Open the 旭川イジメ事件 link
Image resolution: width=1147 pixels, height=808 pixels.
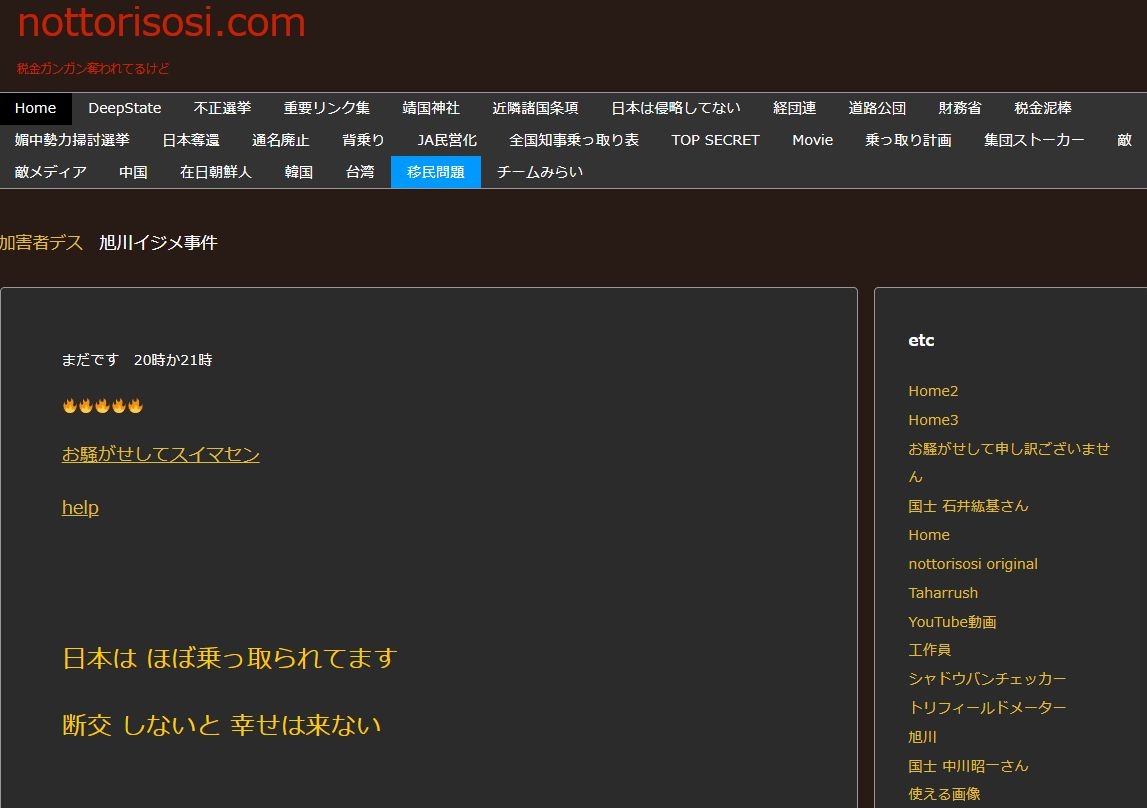(158, 243)
